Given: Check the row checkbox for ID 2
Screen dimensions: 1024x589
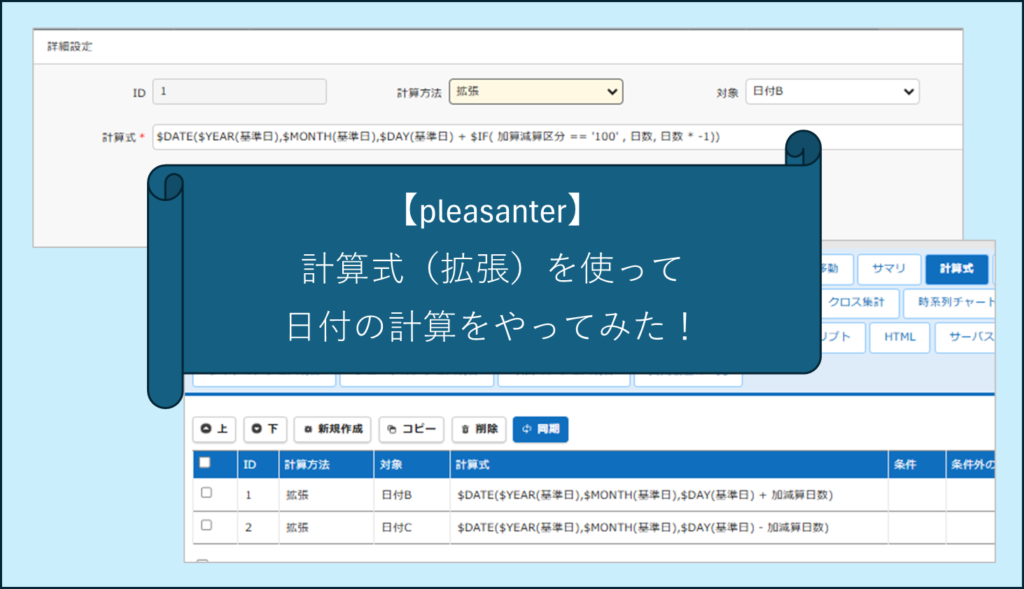Looking at the screenshot, I should pos(204,525).
